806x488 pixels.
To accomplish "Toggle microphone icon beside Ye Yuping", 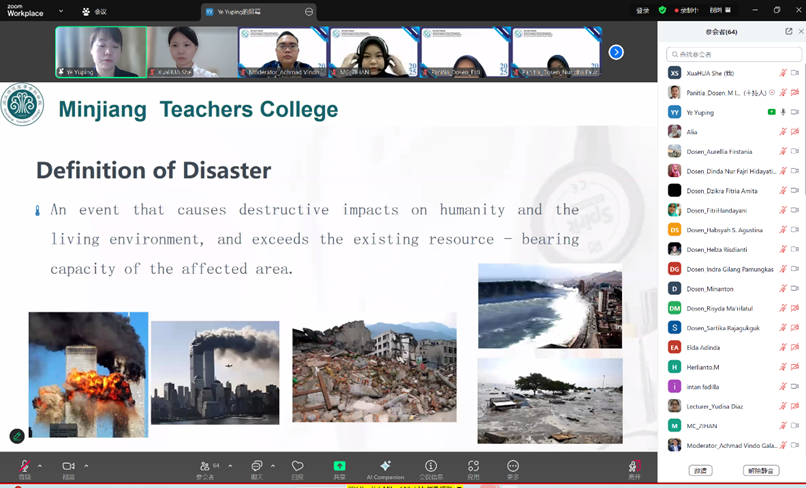I will (x=783, y=112).
